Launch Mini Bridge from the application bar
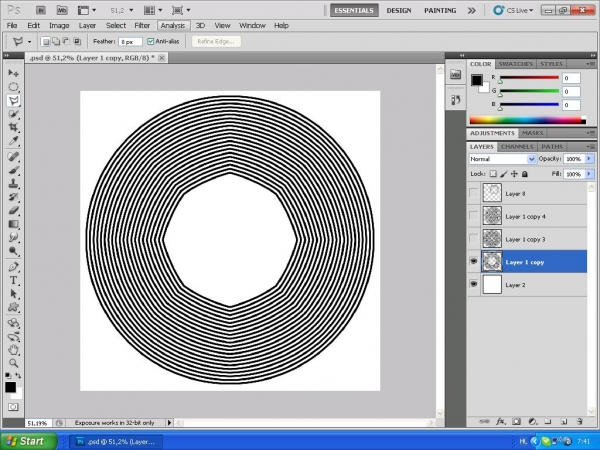The image size is (600, 450). pyautogui.click(x=62, y=10)
